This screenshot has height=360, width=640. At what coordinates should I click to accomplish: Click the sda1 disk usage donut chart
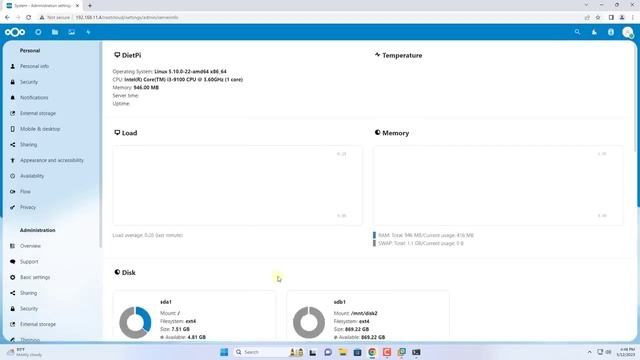[x=135, y=322]
